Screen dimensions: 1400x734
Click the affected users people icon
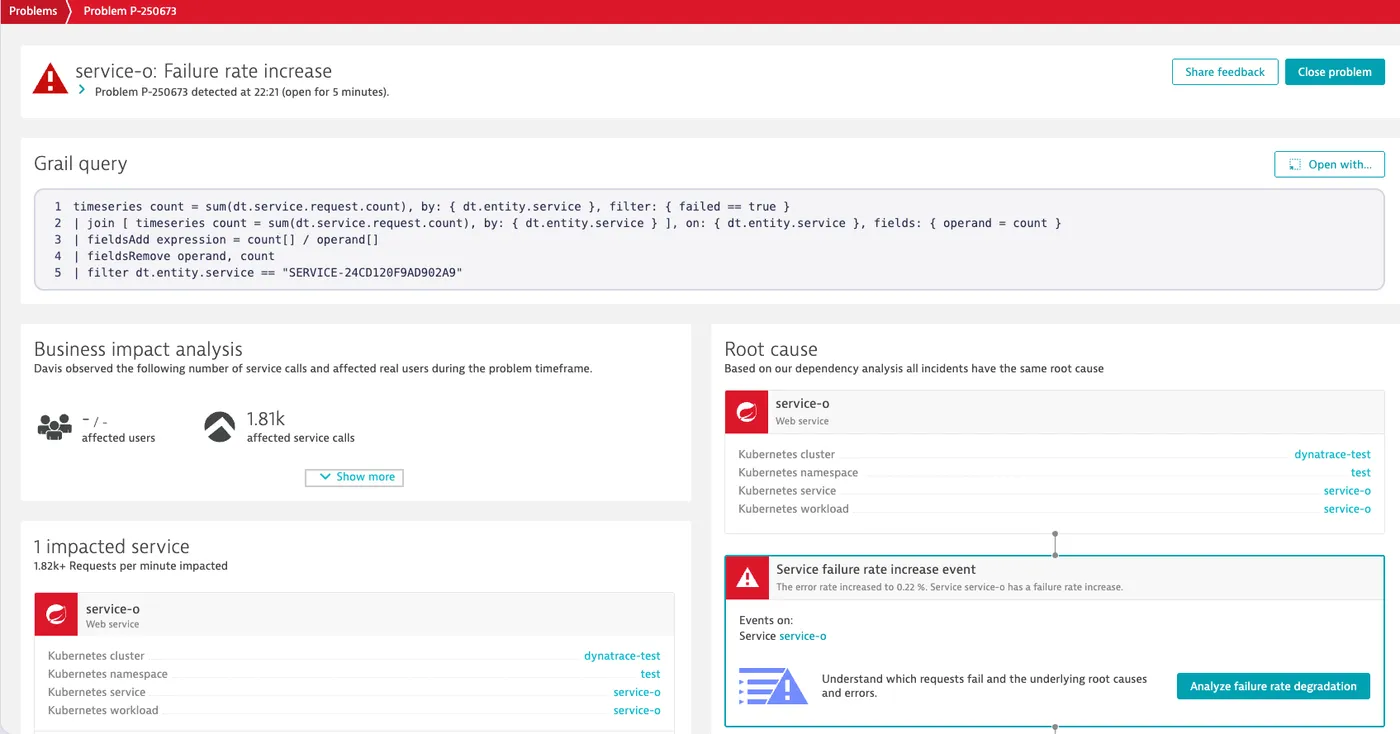55,427
